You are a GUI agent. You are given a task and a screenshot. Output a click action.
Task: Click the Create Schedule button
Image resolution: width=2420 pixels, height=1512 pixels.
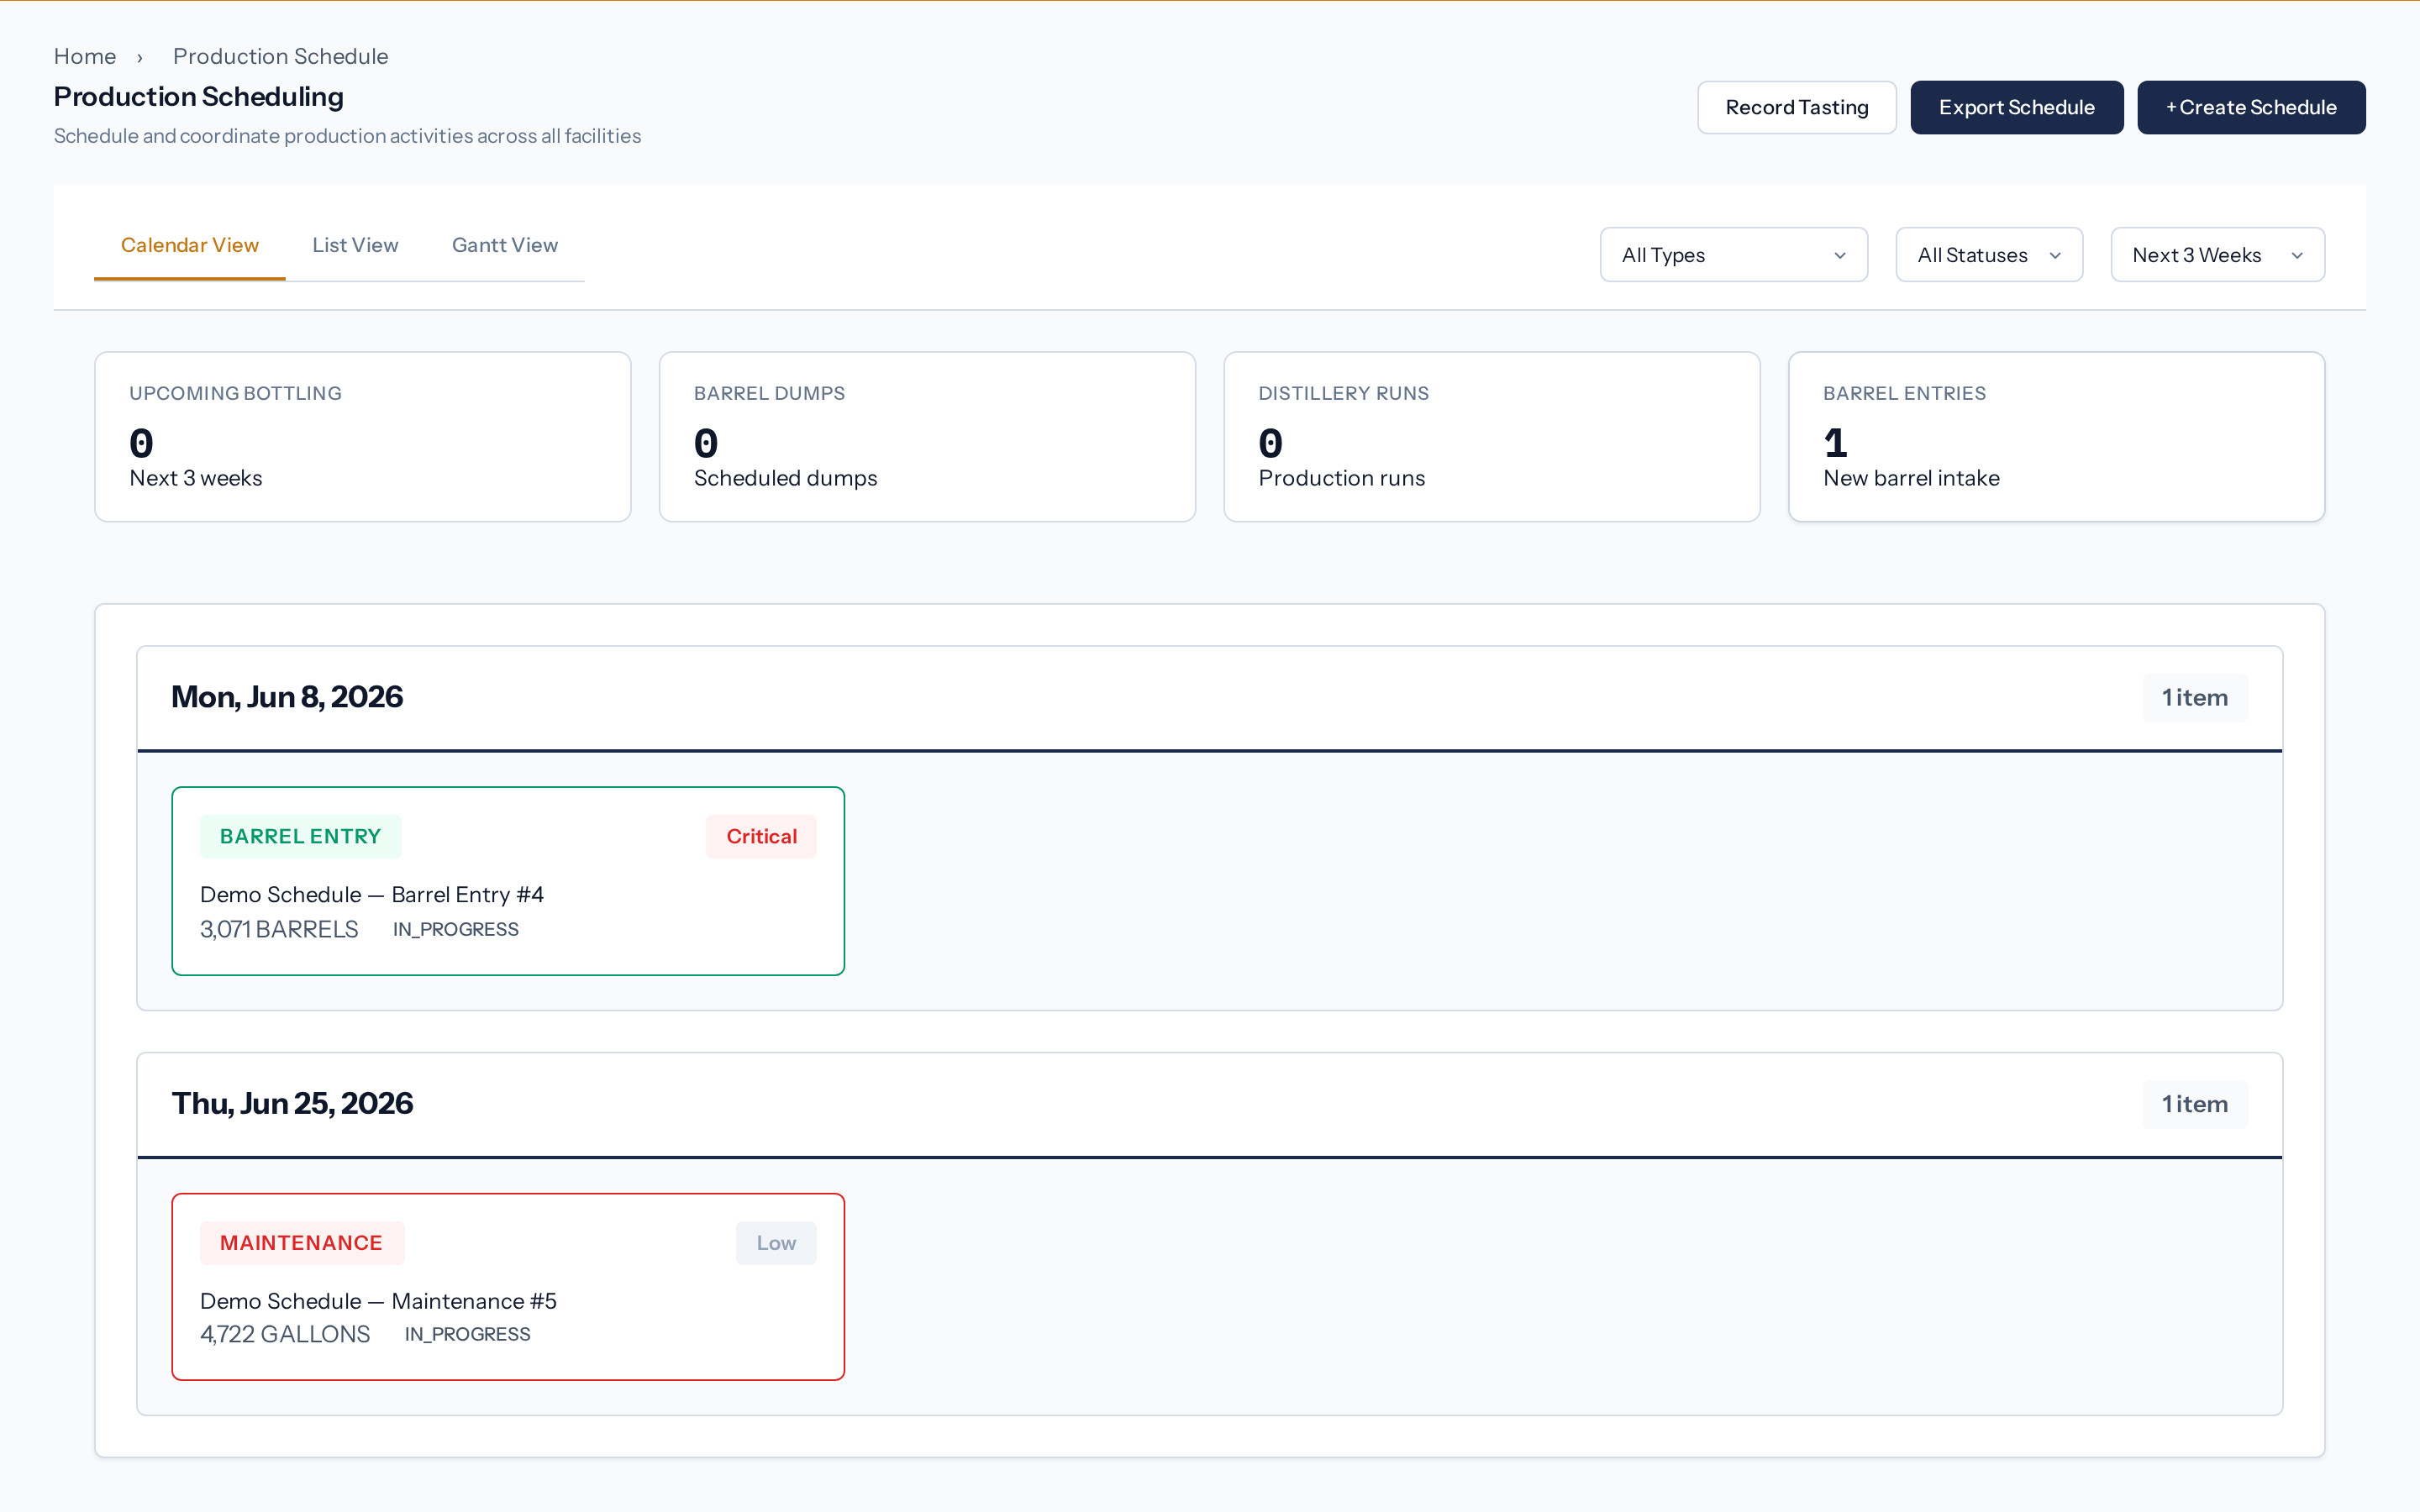(x=2251, y=107)
